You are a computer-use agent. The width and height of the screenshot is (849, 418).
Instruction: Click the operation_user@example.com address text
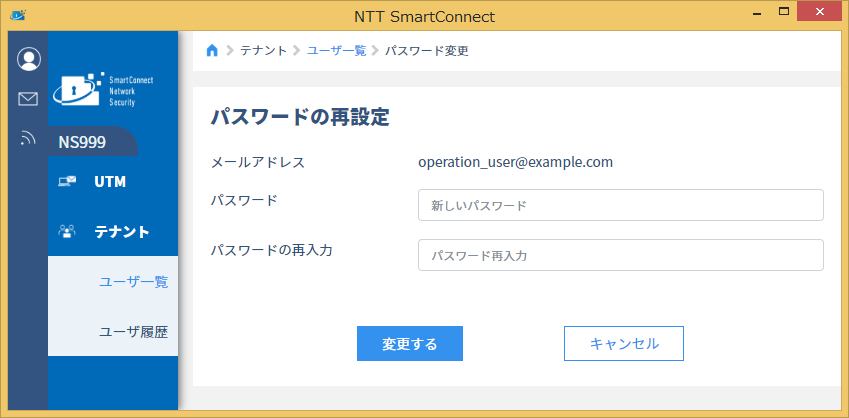pos(515,162)
